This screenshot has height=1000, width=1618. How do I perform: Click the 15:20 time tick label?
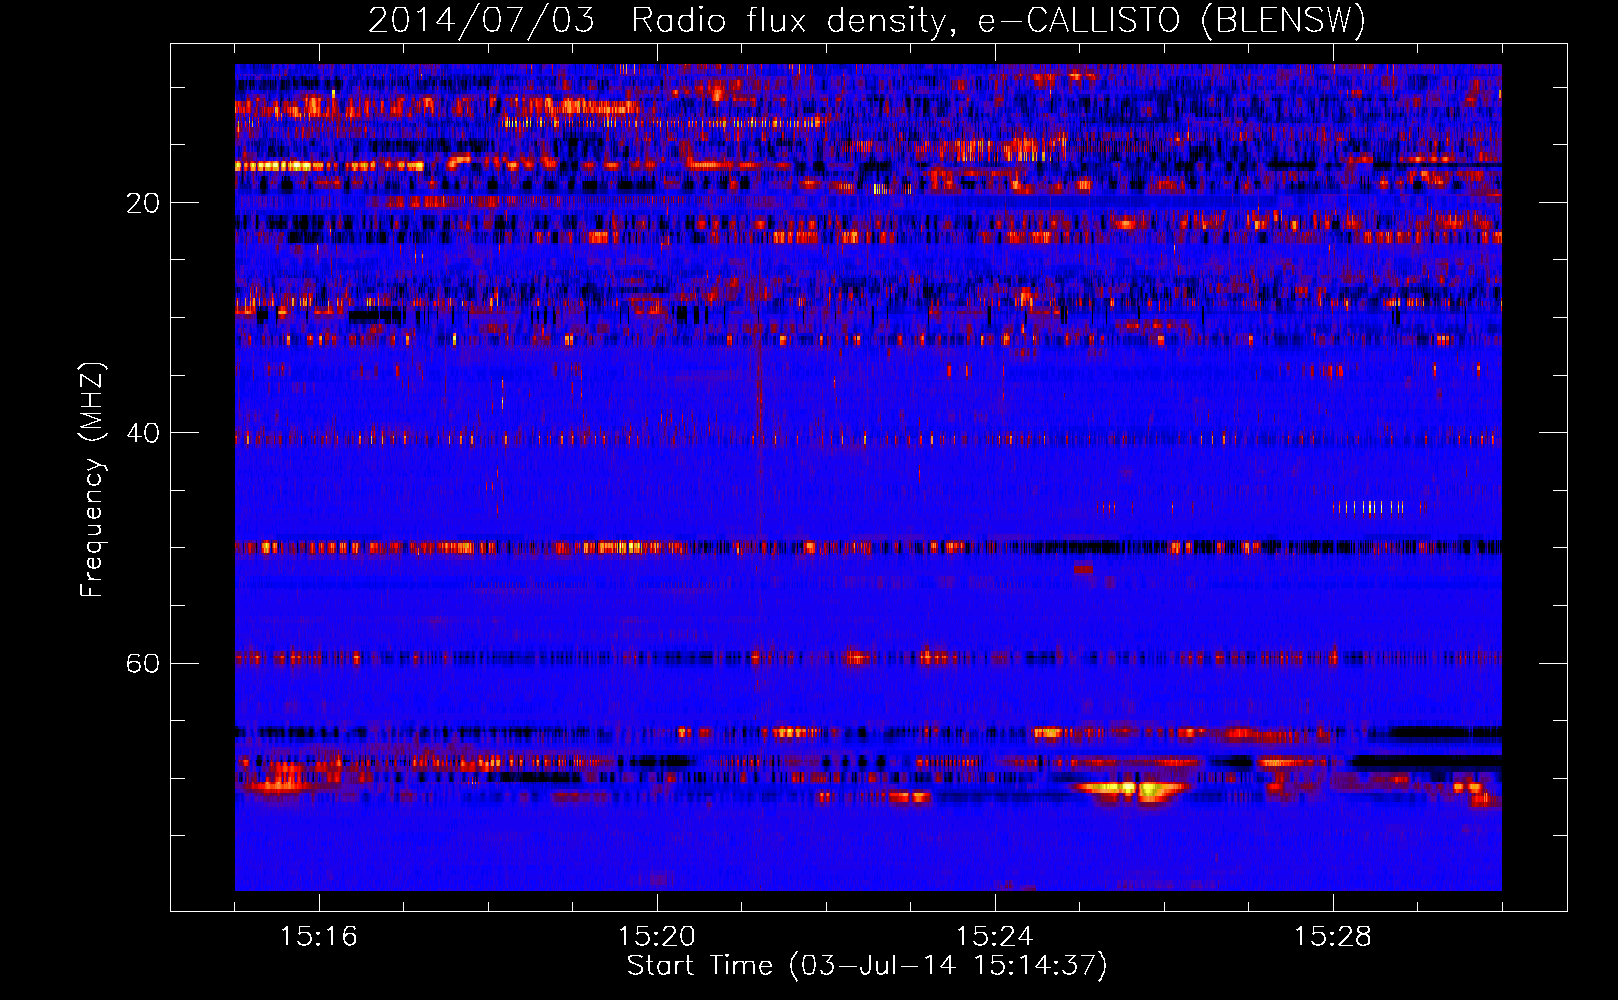(657, 936)
